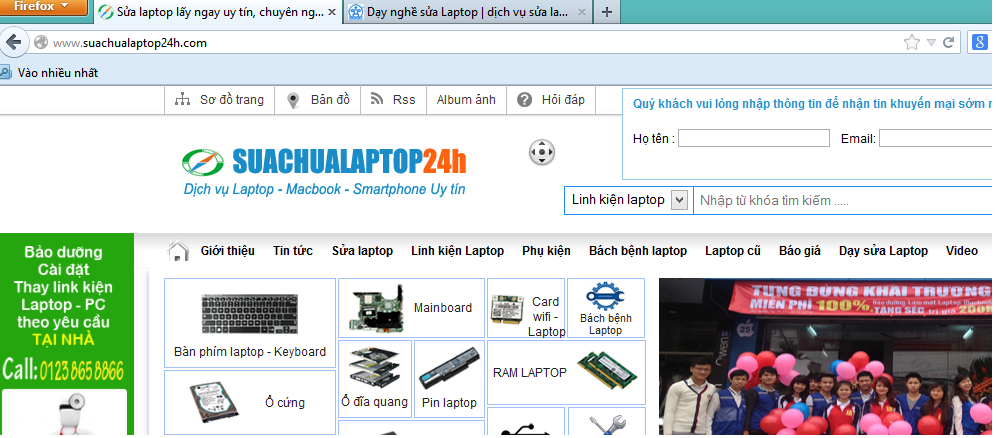The height and width of the screenshot is (438, 996).
Task: Open a new tab with plus button
Action: 607,12
